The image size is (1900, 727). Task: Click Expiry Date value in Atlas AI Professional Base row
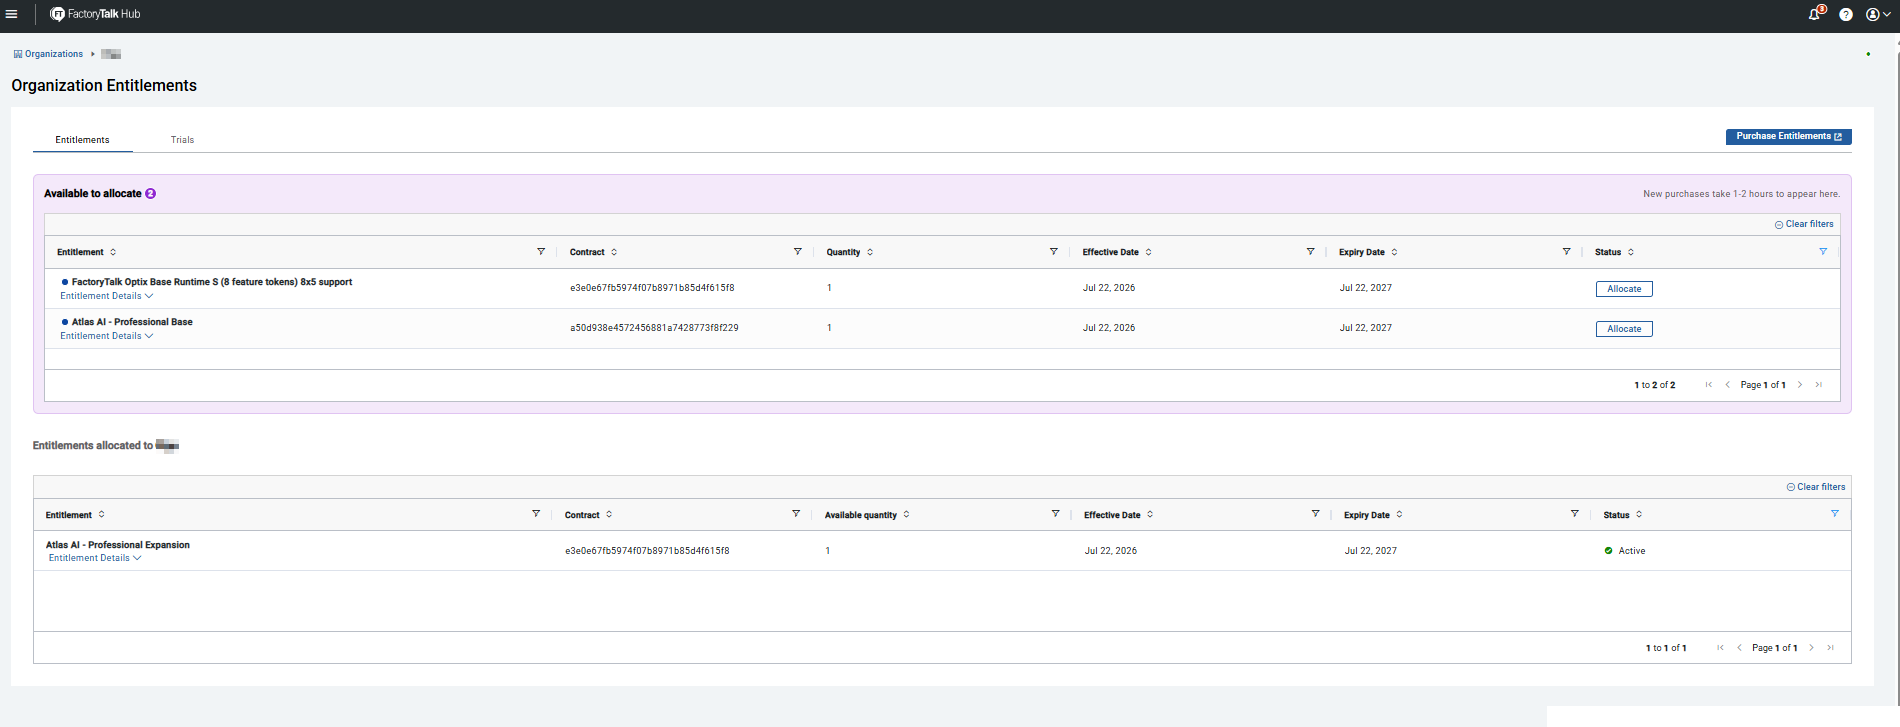pyautogui.click(x=1366, y=328)
